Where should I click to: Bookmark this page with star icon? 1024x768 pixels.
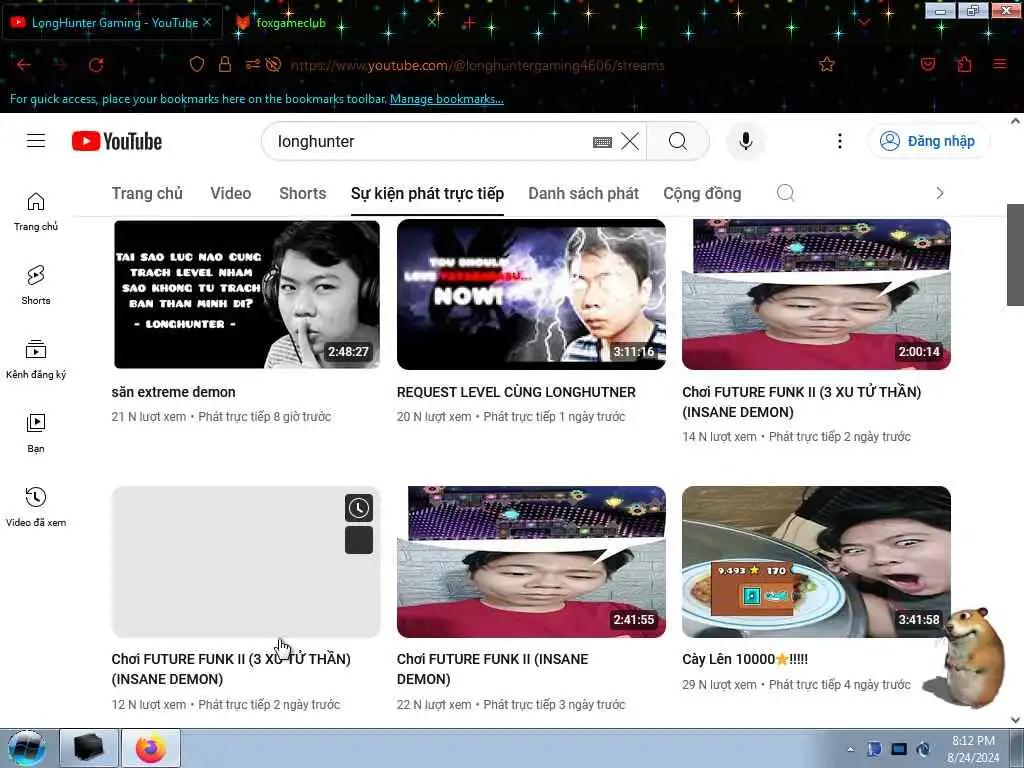pyautogui.click(x=827, y=64)
